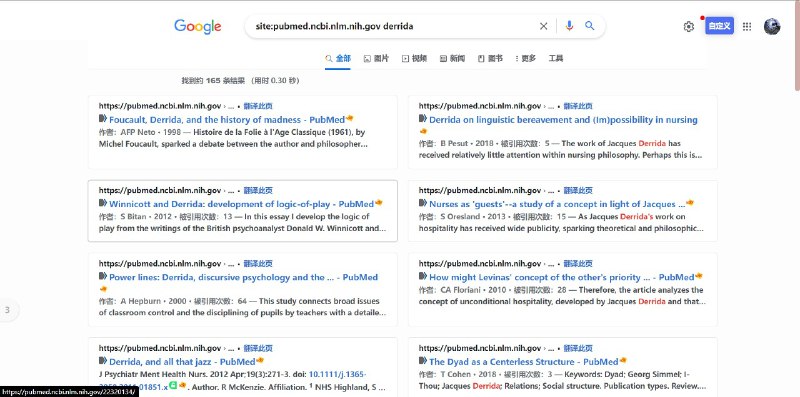
Task: Click document icon before The Dyad title
Action: click(423, 361)
